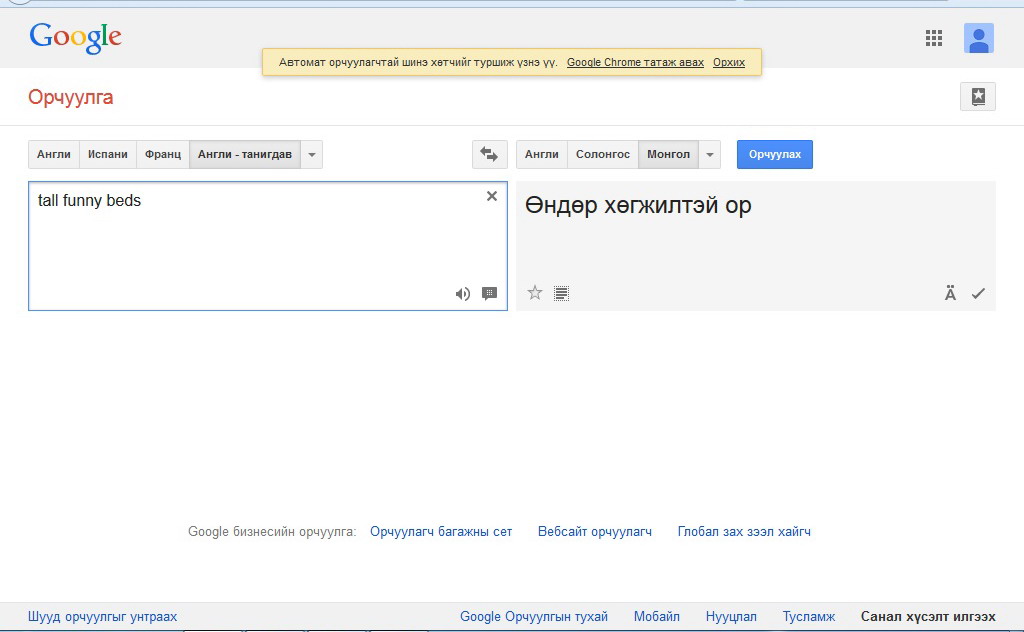The width and height of the screenshot is (1024, 632).
Task: Expand the target language dropdown arrow
Action: [x=710, y=154]
